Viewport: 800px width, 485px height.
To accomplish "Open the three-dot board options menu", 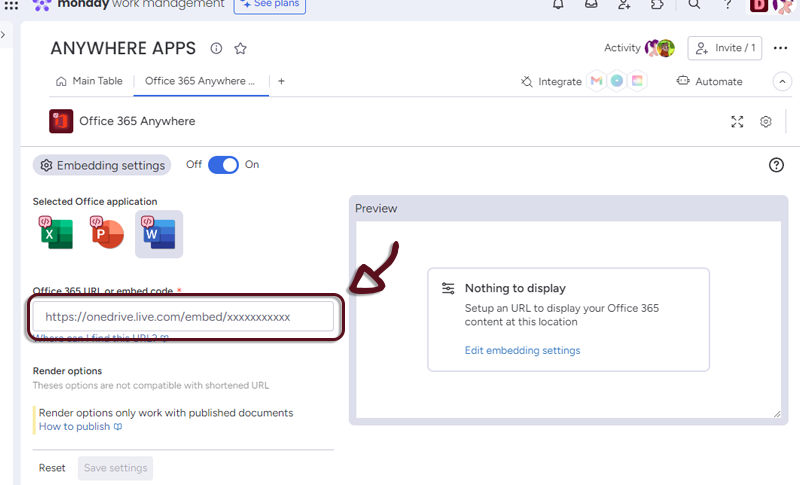I will click(x=780, y=48).
